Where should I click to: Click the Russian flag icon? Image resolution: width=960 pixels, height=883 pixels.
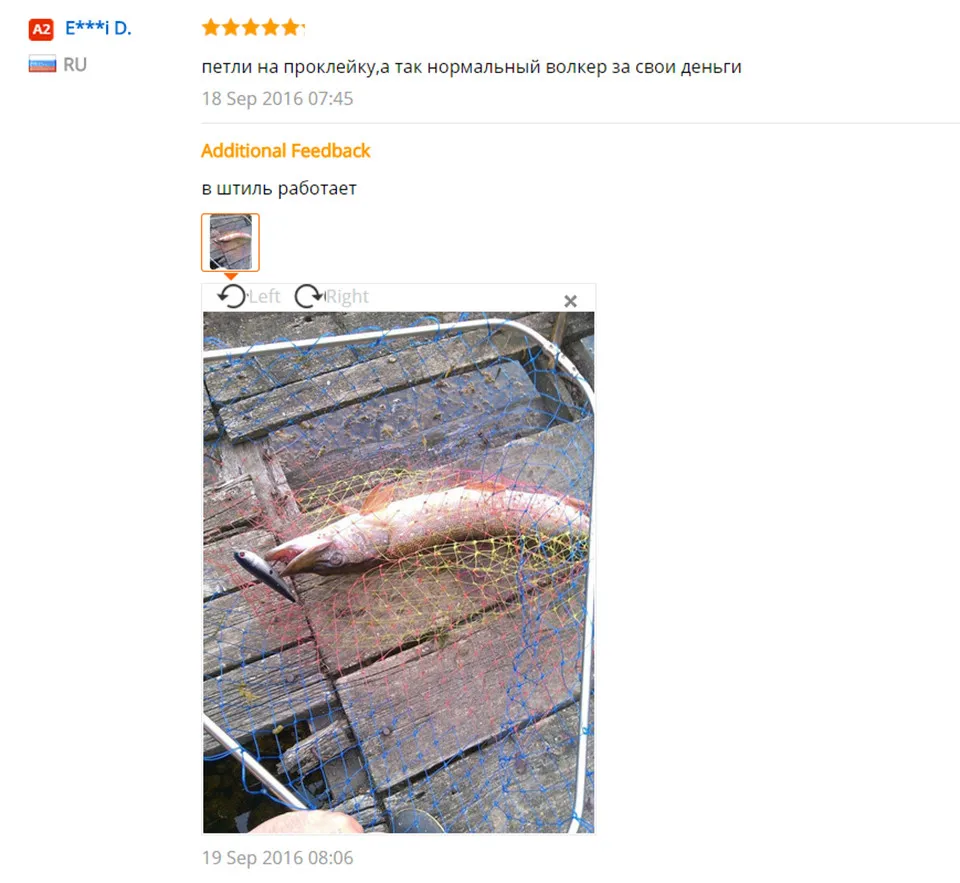click(x=42, y=64)
